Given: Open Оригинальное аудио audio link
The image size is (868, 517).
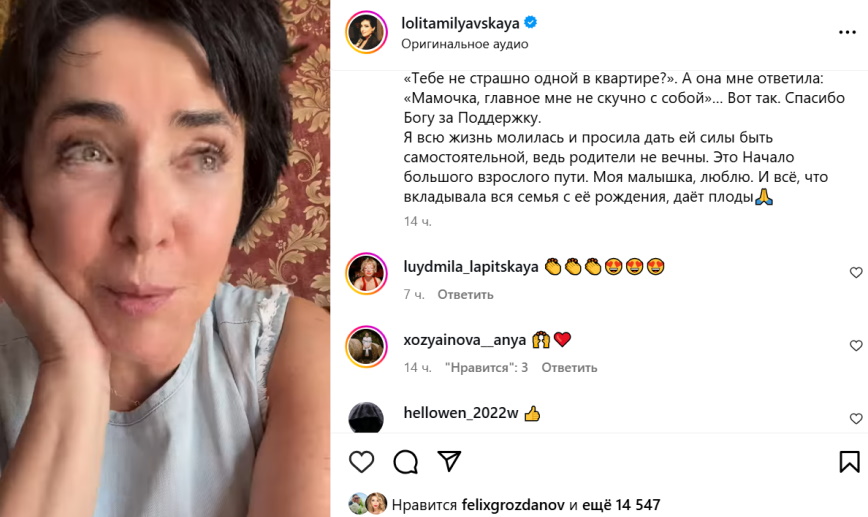Looking at the screenshot, I should [464, 44].
